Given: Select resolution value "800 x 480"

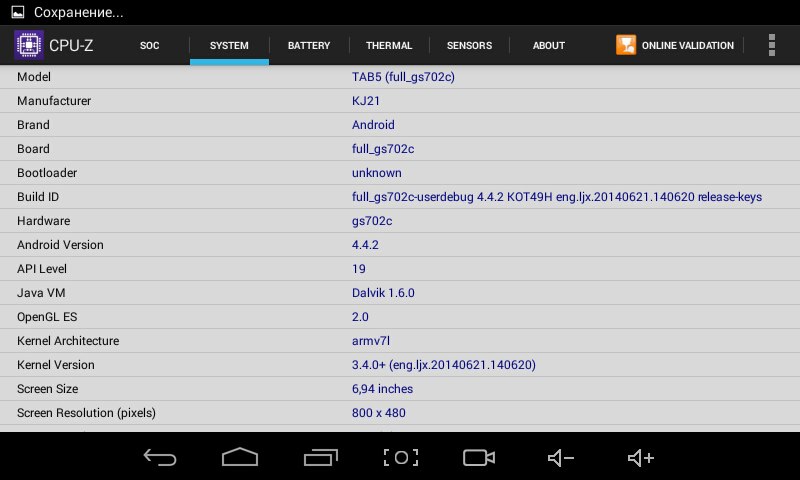Looking at the screenshot, I should point(379,412).
